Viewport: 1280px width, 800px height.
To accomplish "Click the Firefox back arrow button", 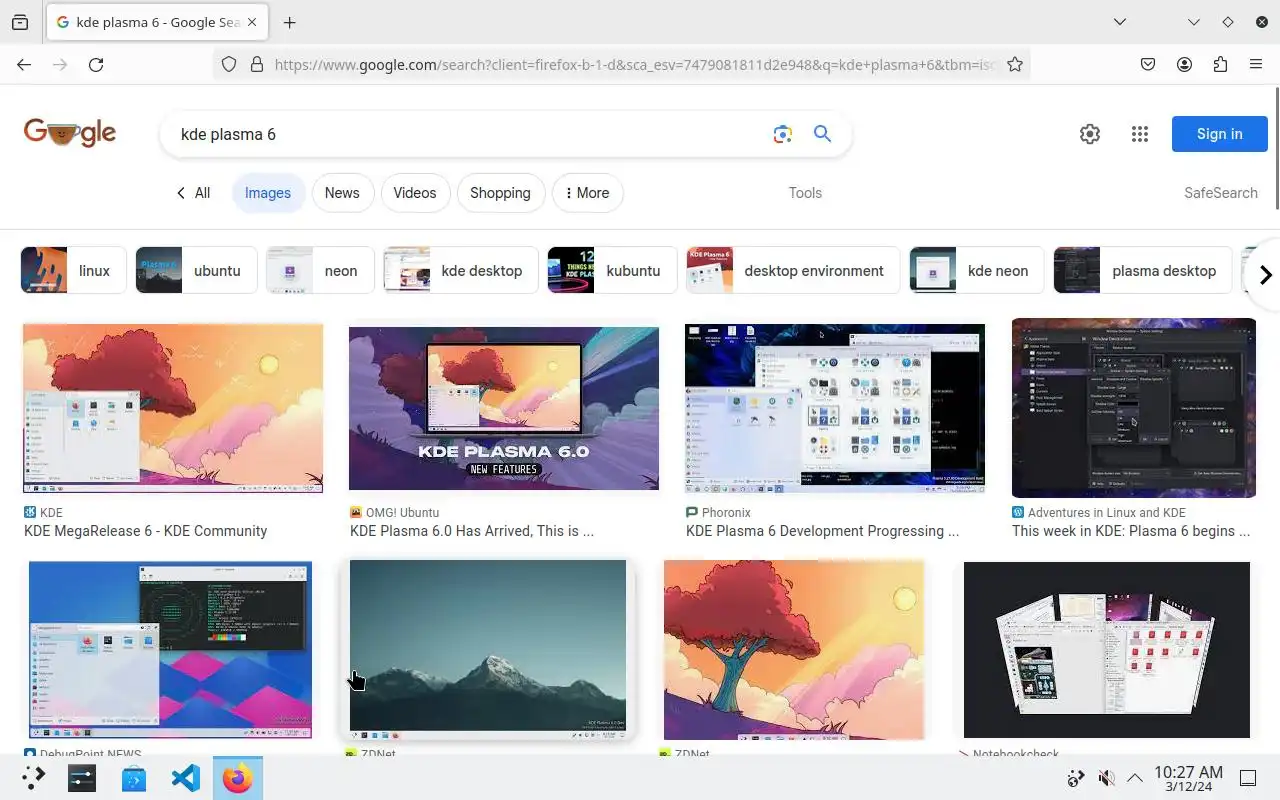I will pos(24,64).
